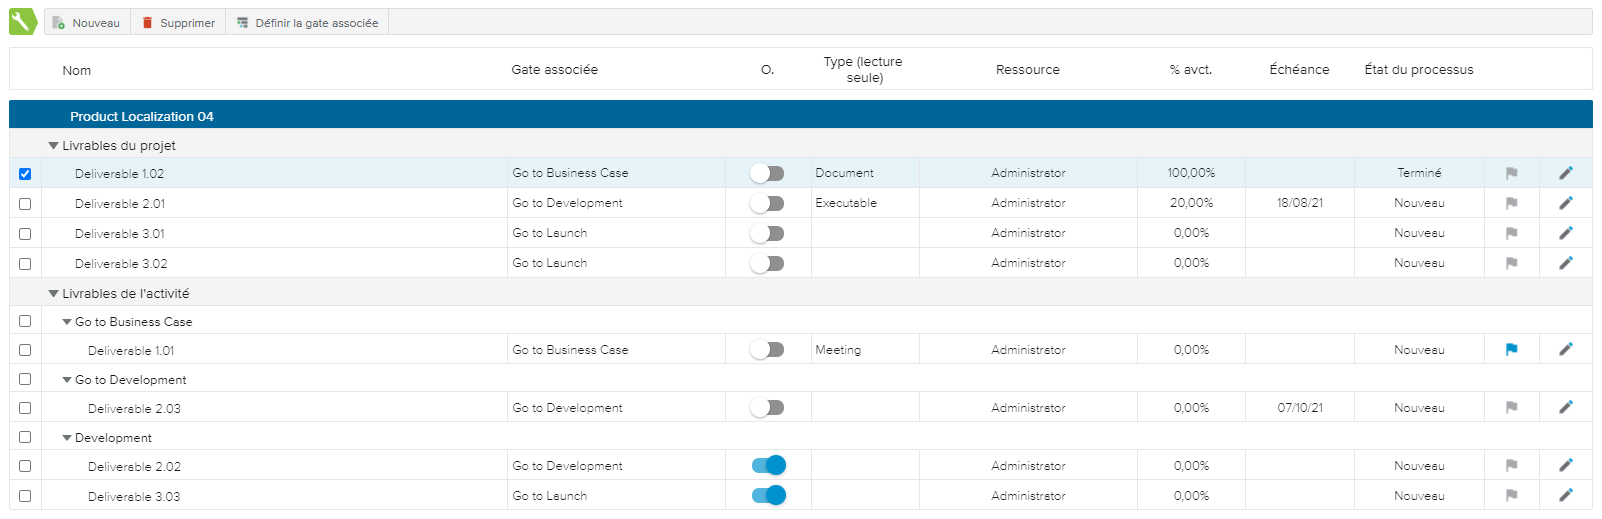The image size is (1602, 519).
Task: Collapse the Livrables de l'activité group
Action: 54,294
